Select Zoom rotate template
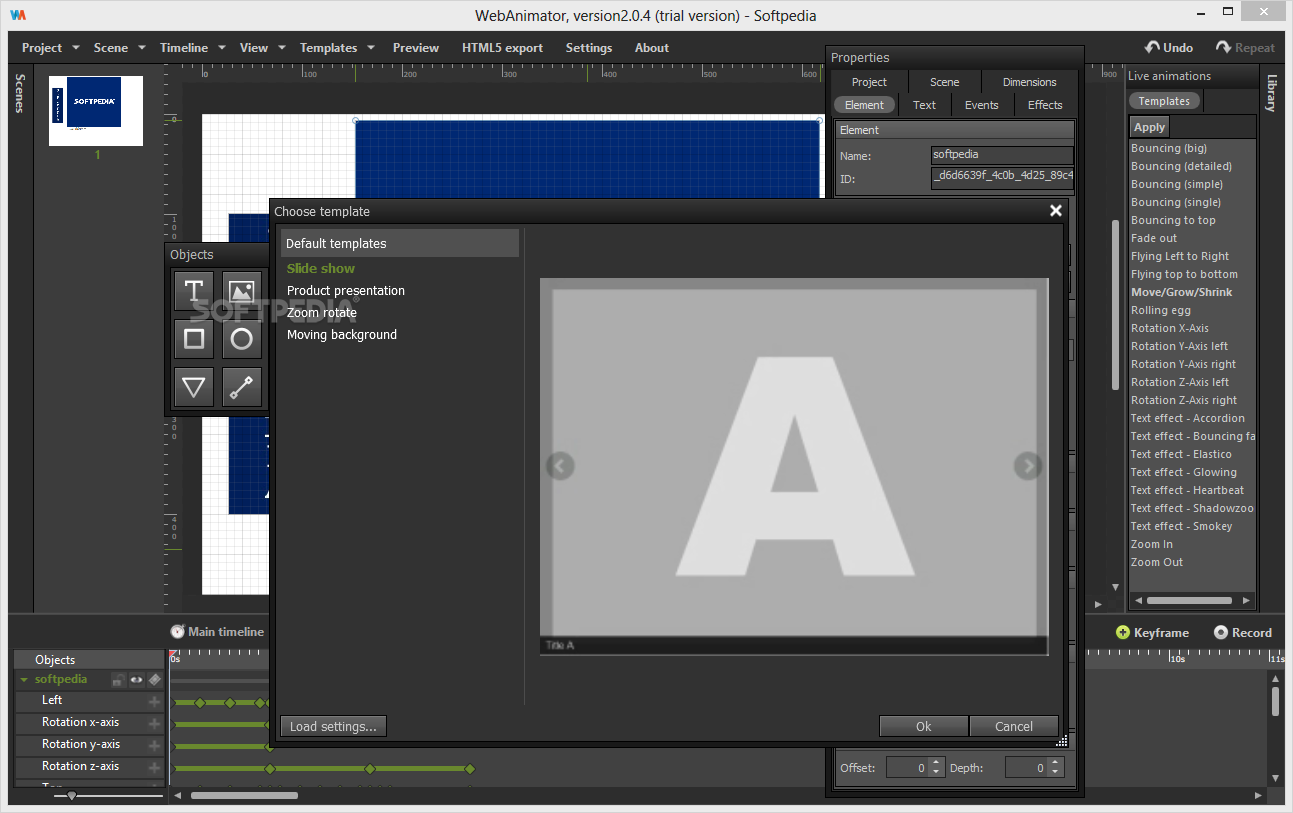The height and width of the screenshot is (813, 1293). (x=322, y=313)
